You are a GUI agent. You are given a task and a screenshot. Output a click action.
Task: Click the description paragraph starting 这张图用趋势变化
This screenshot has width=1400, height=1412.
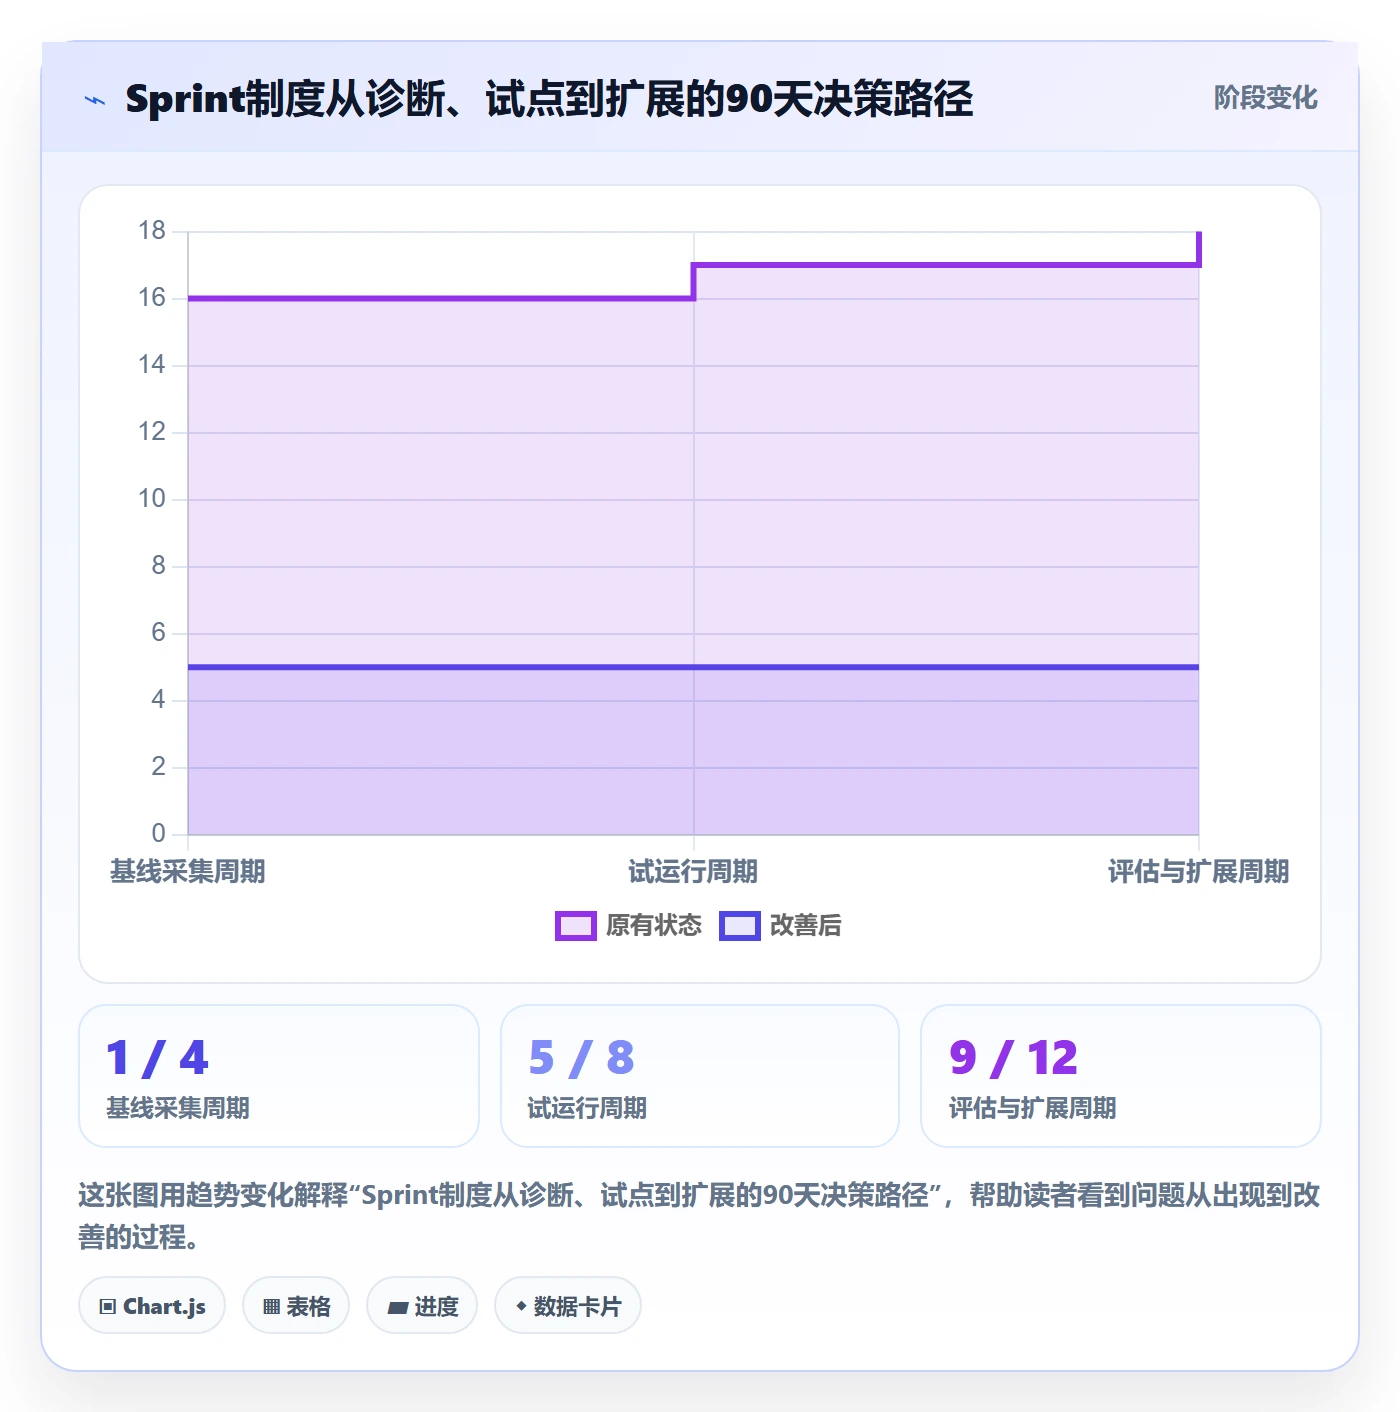click(699, 1216)
